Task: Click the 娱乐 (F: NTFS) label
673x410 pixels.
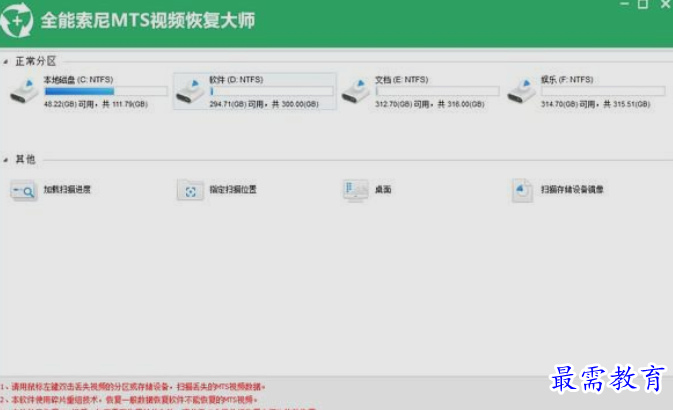Action: coord(567,79)
